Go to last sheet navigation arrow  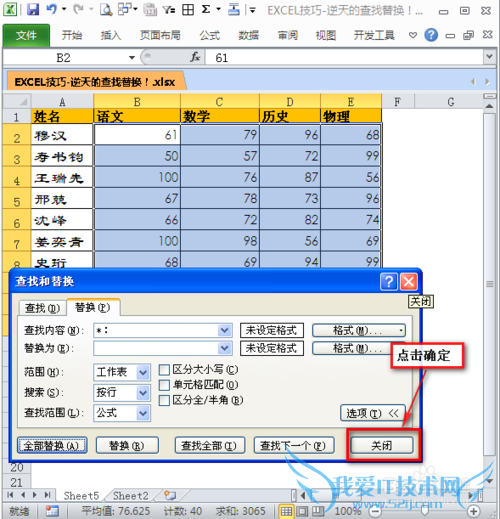[48, 495]
